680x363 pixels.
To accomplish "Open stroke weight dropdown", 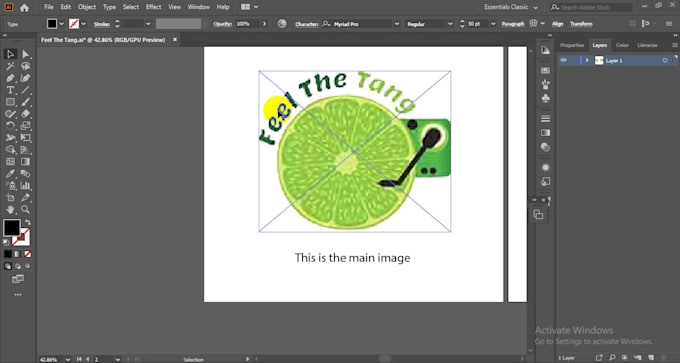I will click(x=148, y=24).
